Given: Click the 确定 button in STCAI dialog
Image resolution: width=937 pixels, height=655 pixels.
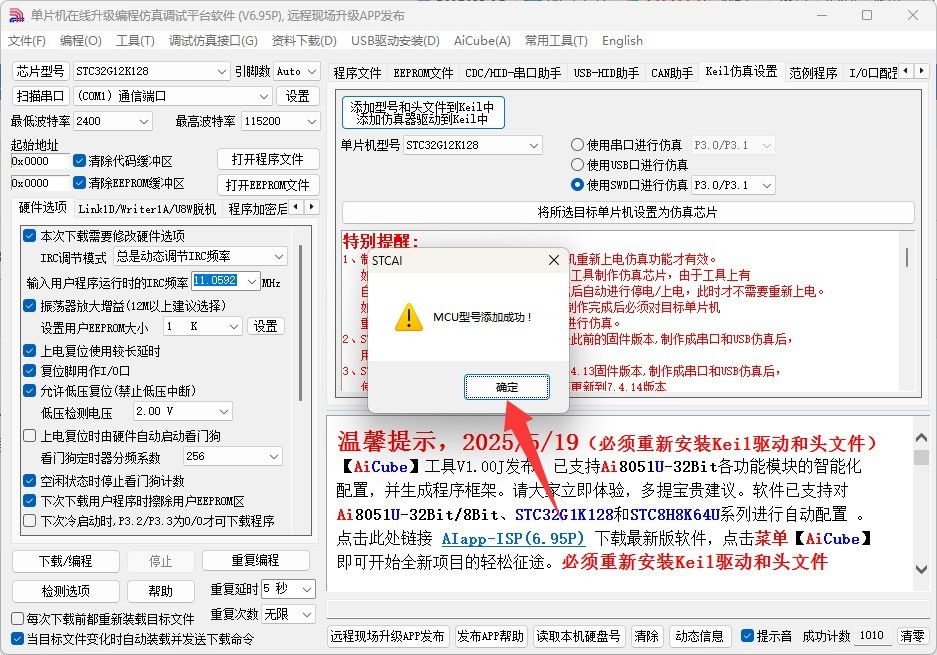Looking at the screenshot, I should [507, 387].
